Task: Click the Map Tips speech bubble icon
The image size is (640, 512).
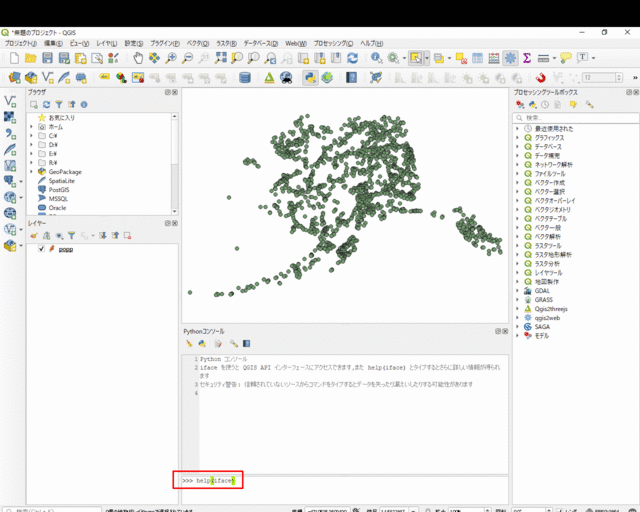Action: click(x=566, y=58)
